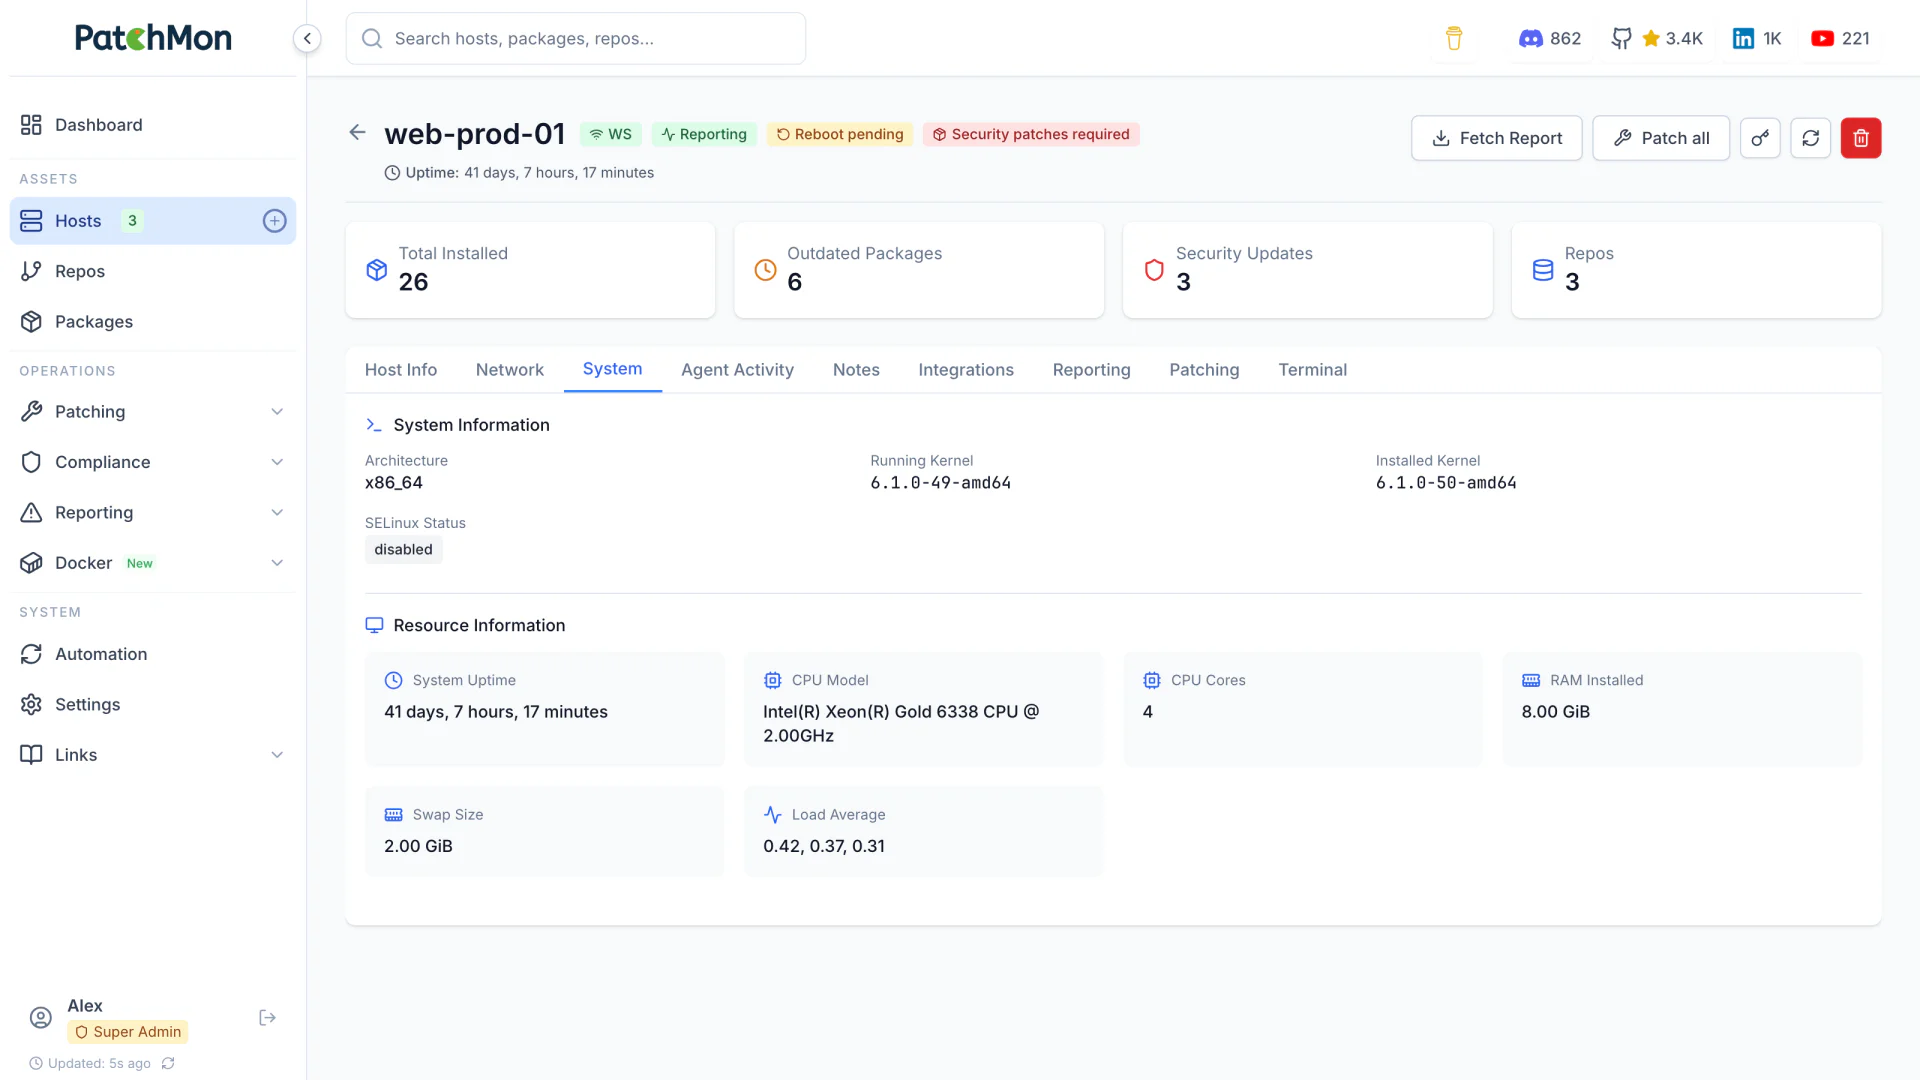Click the logout icon beside Alex

point(267,1018)
